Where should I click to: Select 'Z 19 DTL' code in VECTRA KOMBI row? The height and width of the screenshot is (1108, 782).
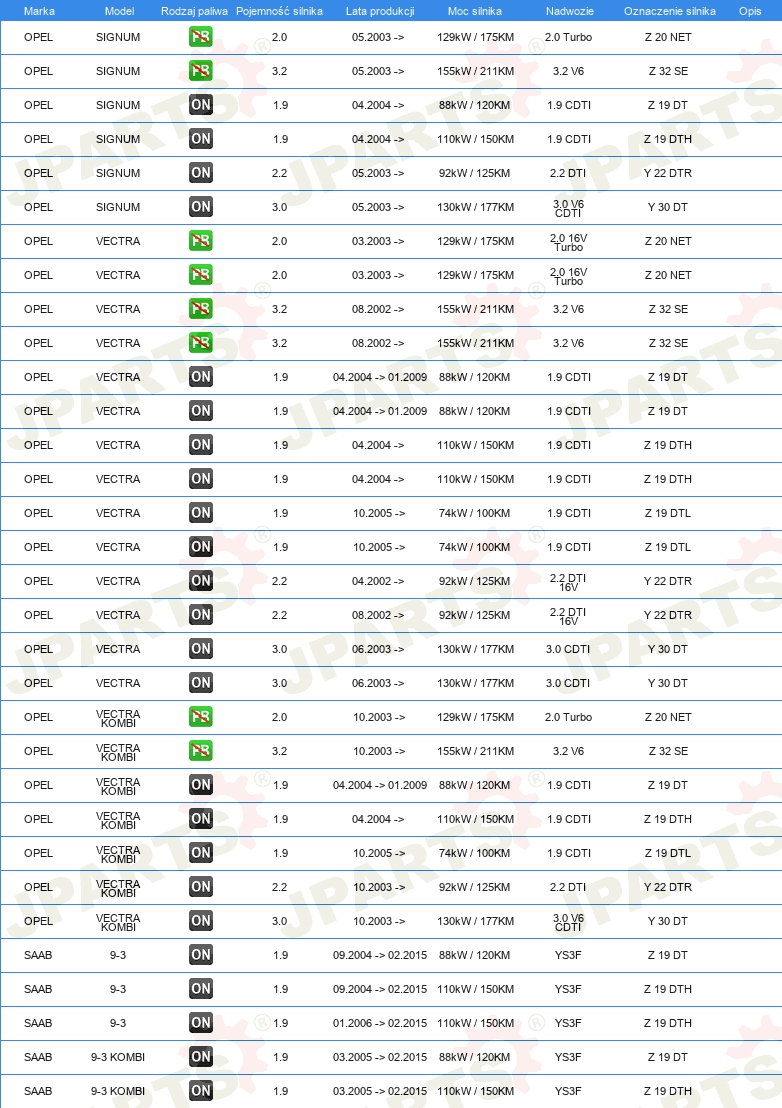(668, 852)
